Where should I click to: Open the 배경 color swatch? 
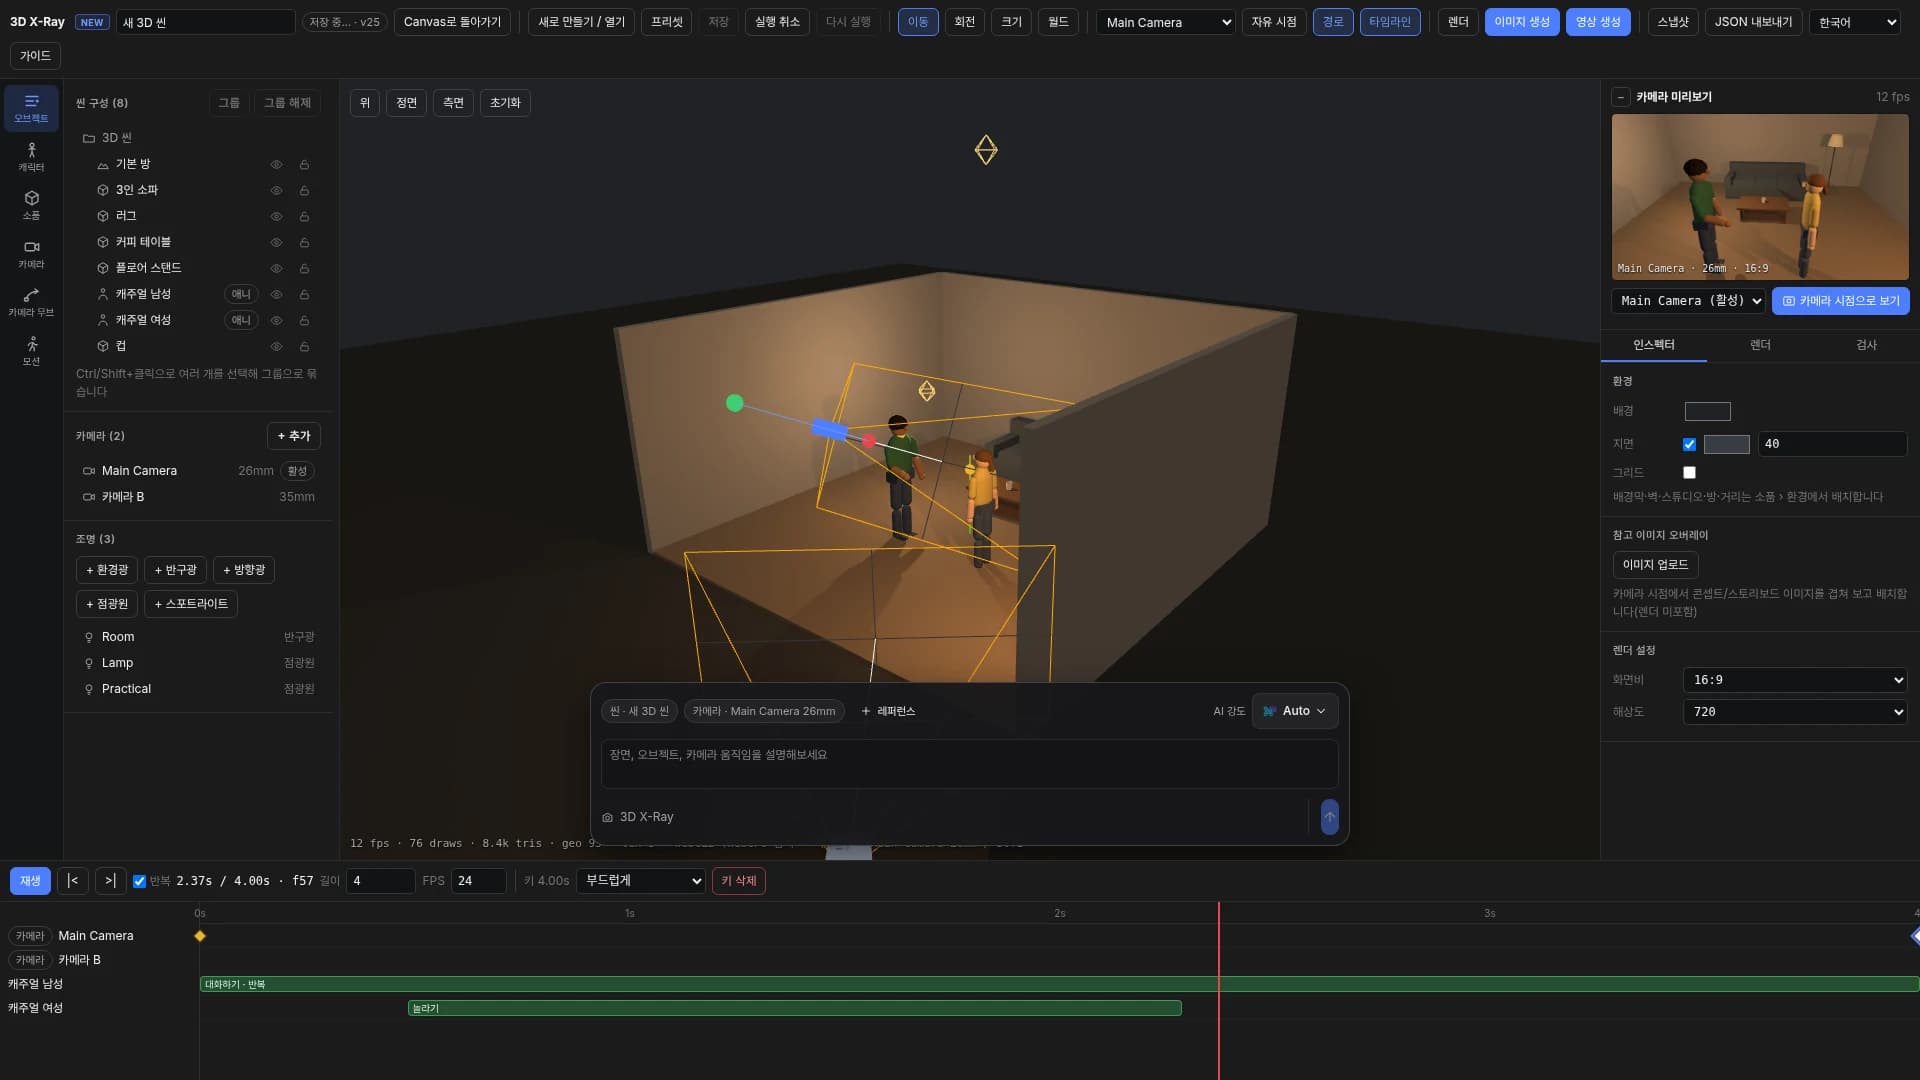click(x=1707, y=411)
